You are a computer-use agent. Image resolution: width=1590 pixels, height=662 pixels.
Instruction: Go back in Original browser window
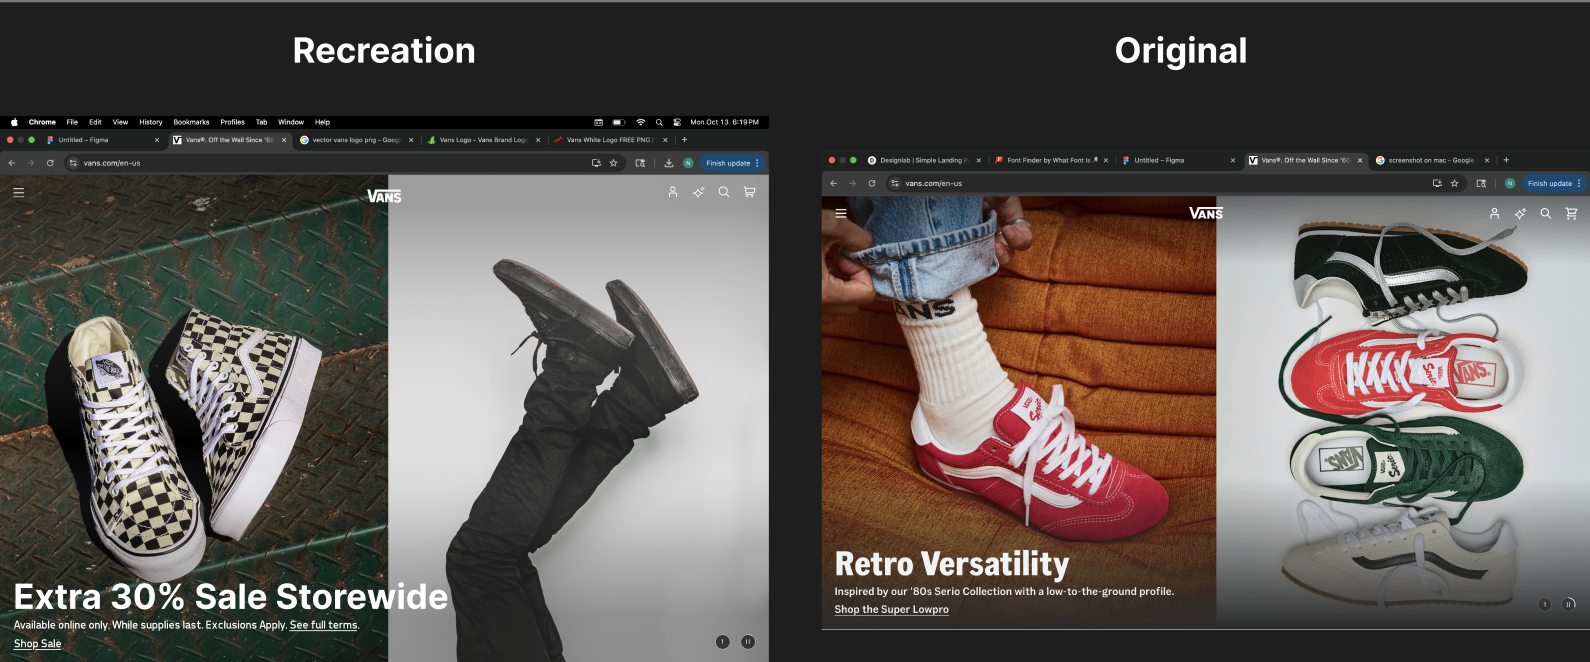pos(833,183)
